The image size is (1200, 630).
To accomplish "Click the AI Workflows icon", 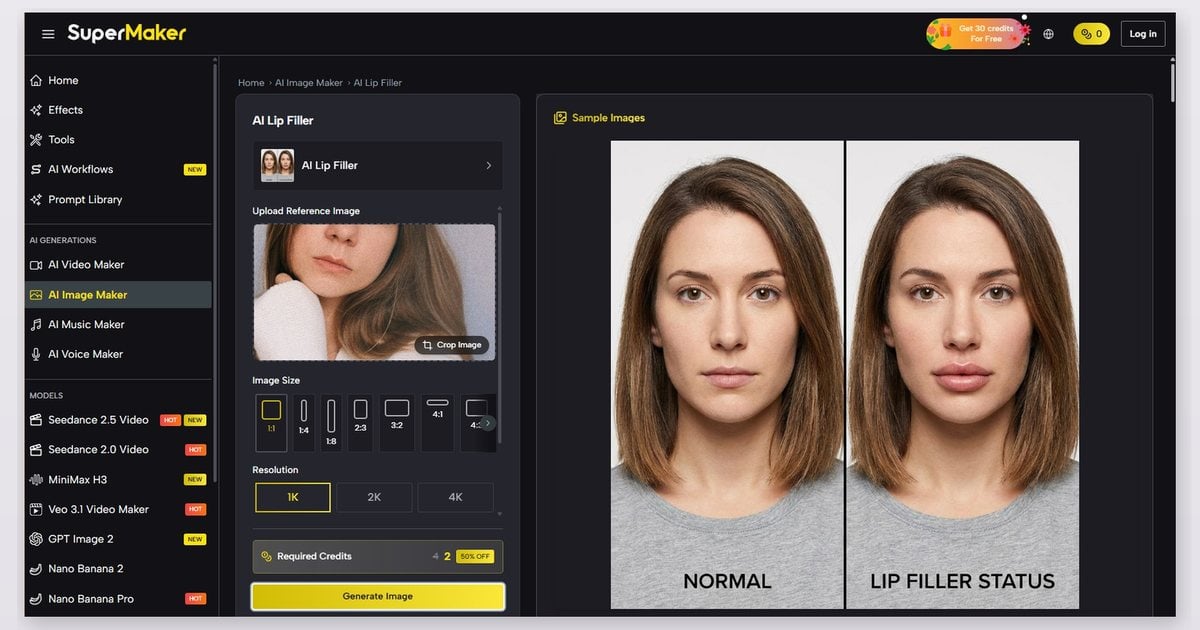I will pyautogui.click(x=36, y=170).
